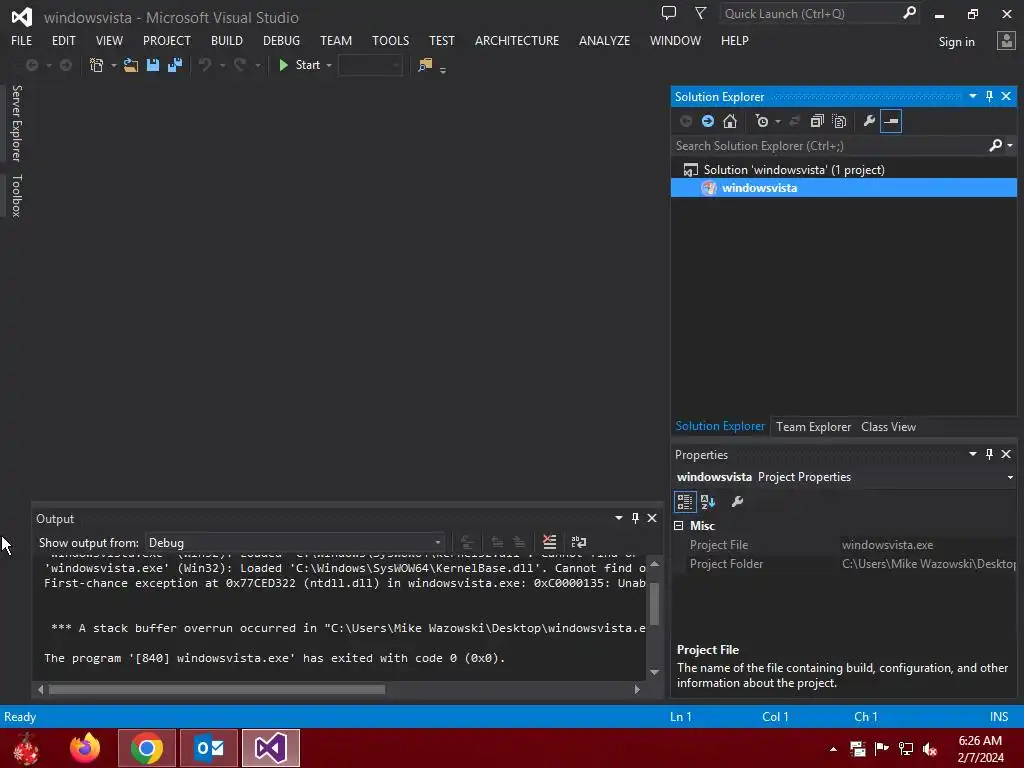1024x768 pixels.
Task: Click the account avatar icon beside Sign in
Action: (1006, 41)
